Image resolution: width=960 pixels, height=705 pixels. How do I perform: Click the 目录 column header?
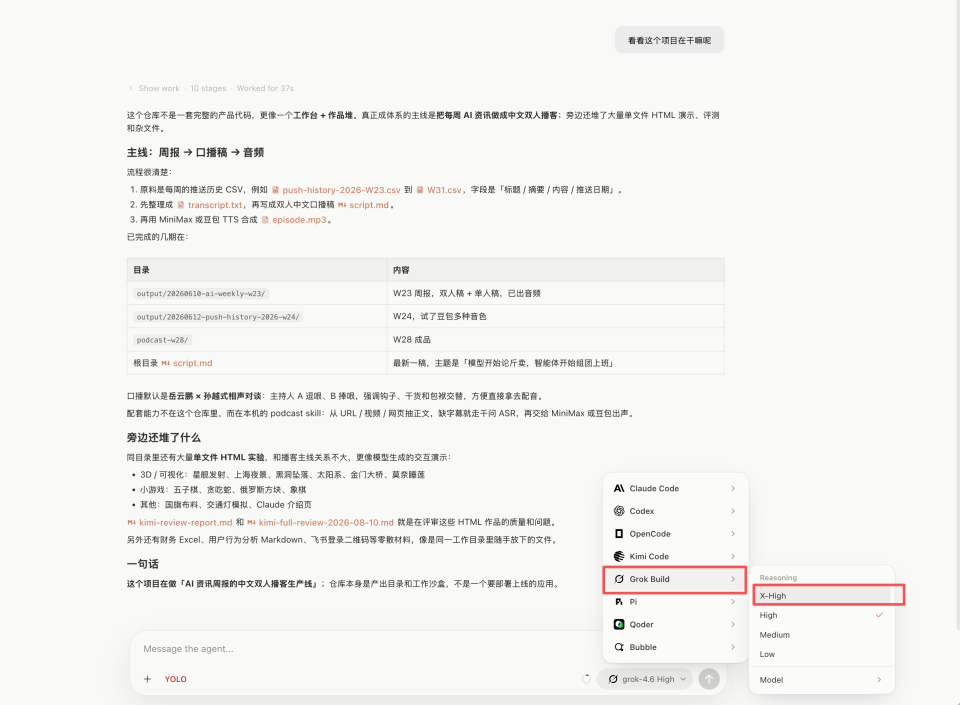coord(257,270)
